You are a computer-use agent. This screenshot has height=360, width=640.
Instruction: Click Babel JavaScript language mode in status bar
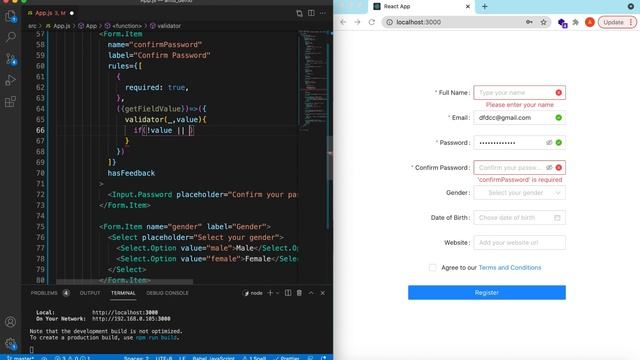pos(213,358)
